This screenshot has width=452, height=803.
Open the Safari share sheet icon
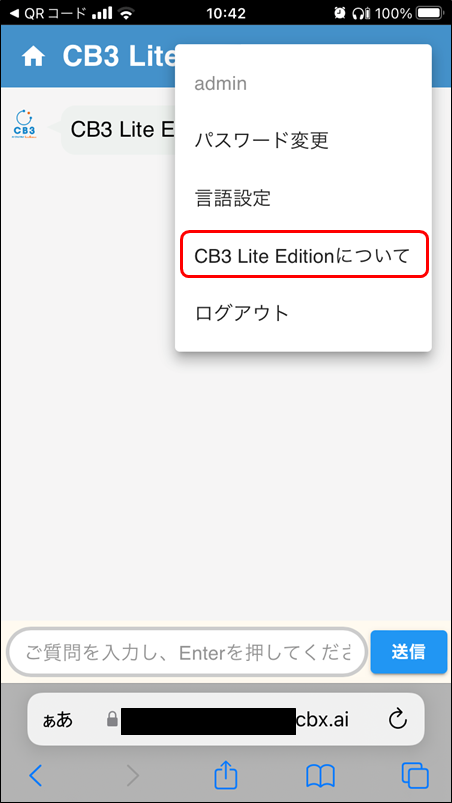(x=226, y=775)
